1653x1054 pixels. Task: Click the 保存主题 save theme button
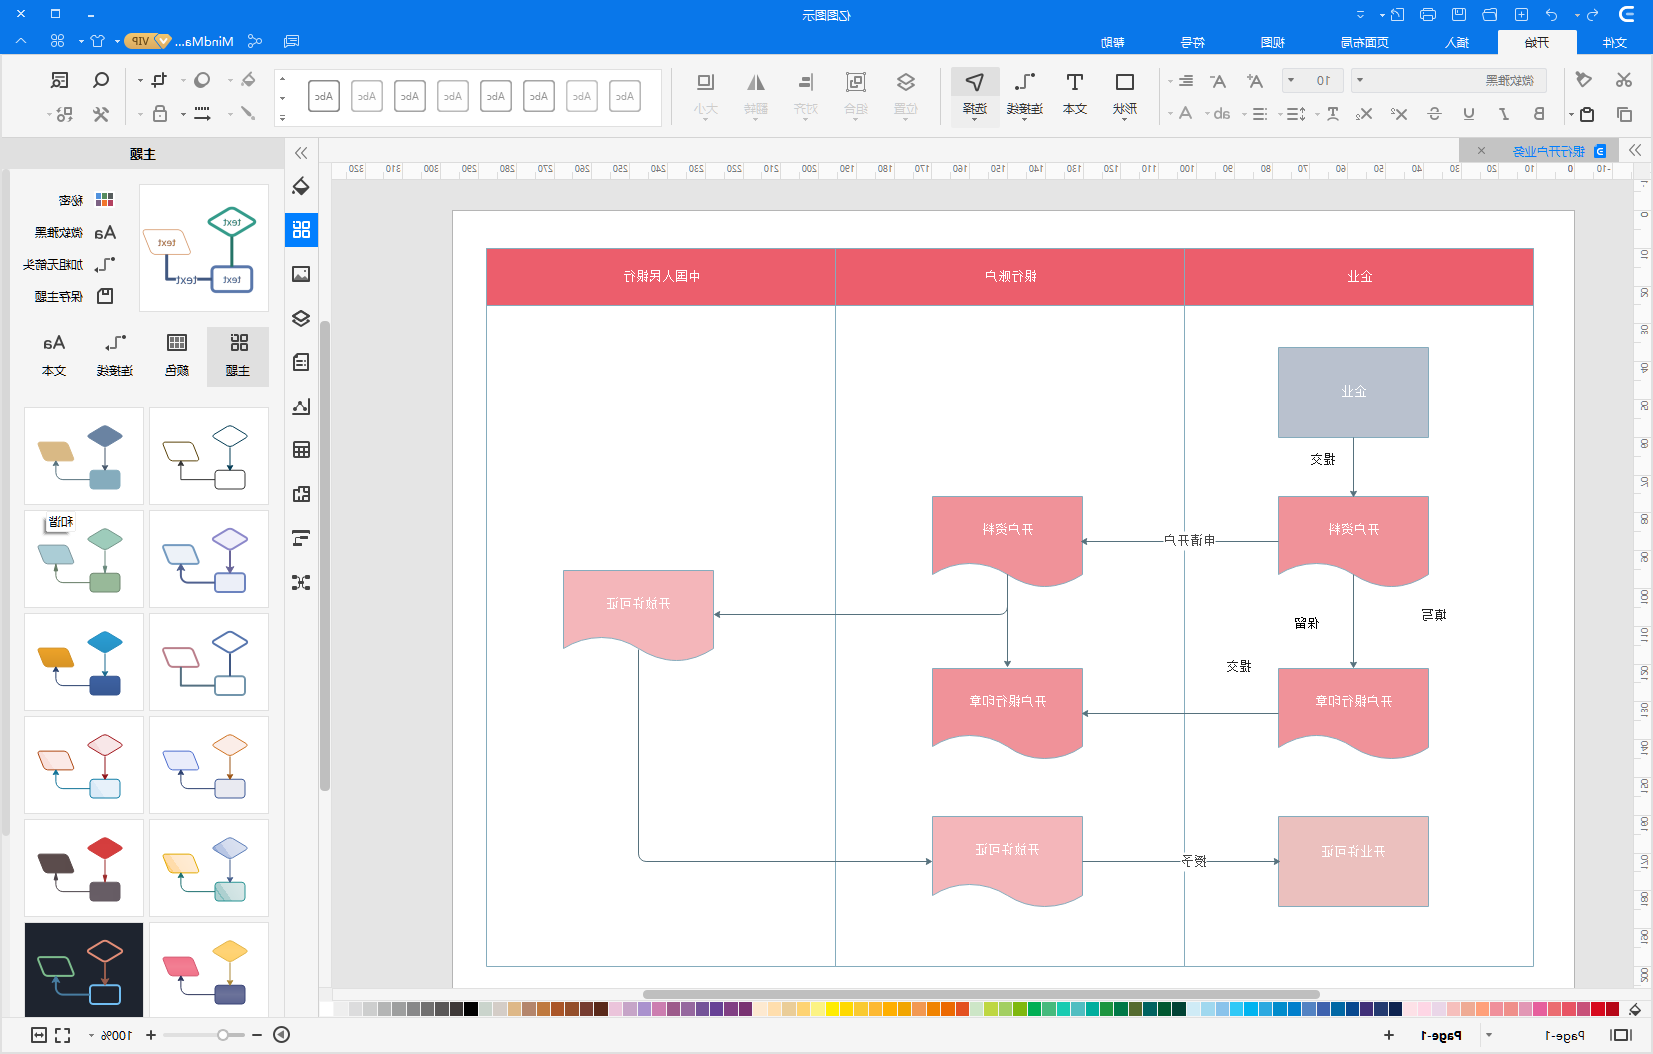pyautogui.click(x=74, y=296)
